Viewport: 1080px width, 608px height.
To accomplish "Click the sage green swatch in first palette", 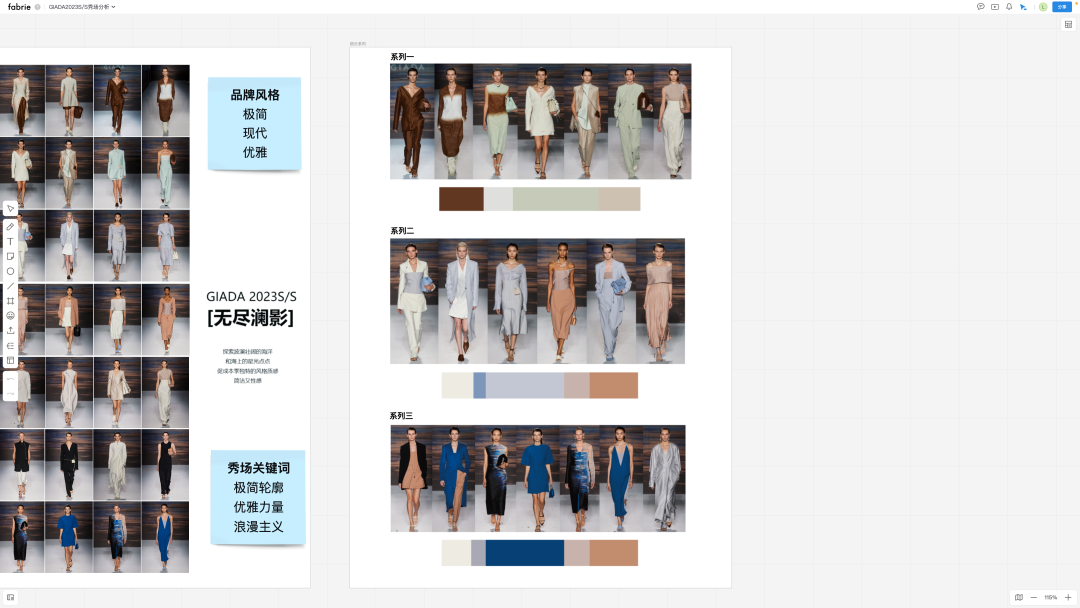I will [555, 199].
